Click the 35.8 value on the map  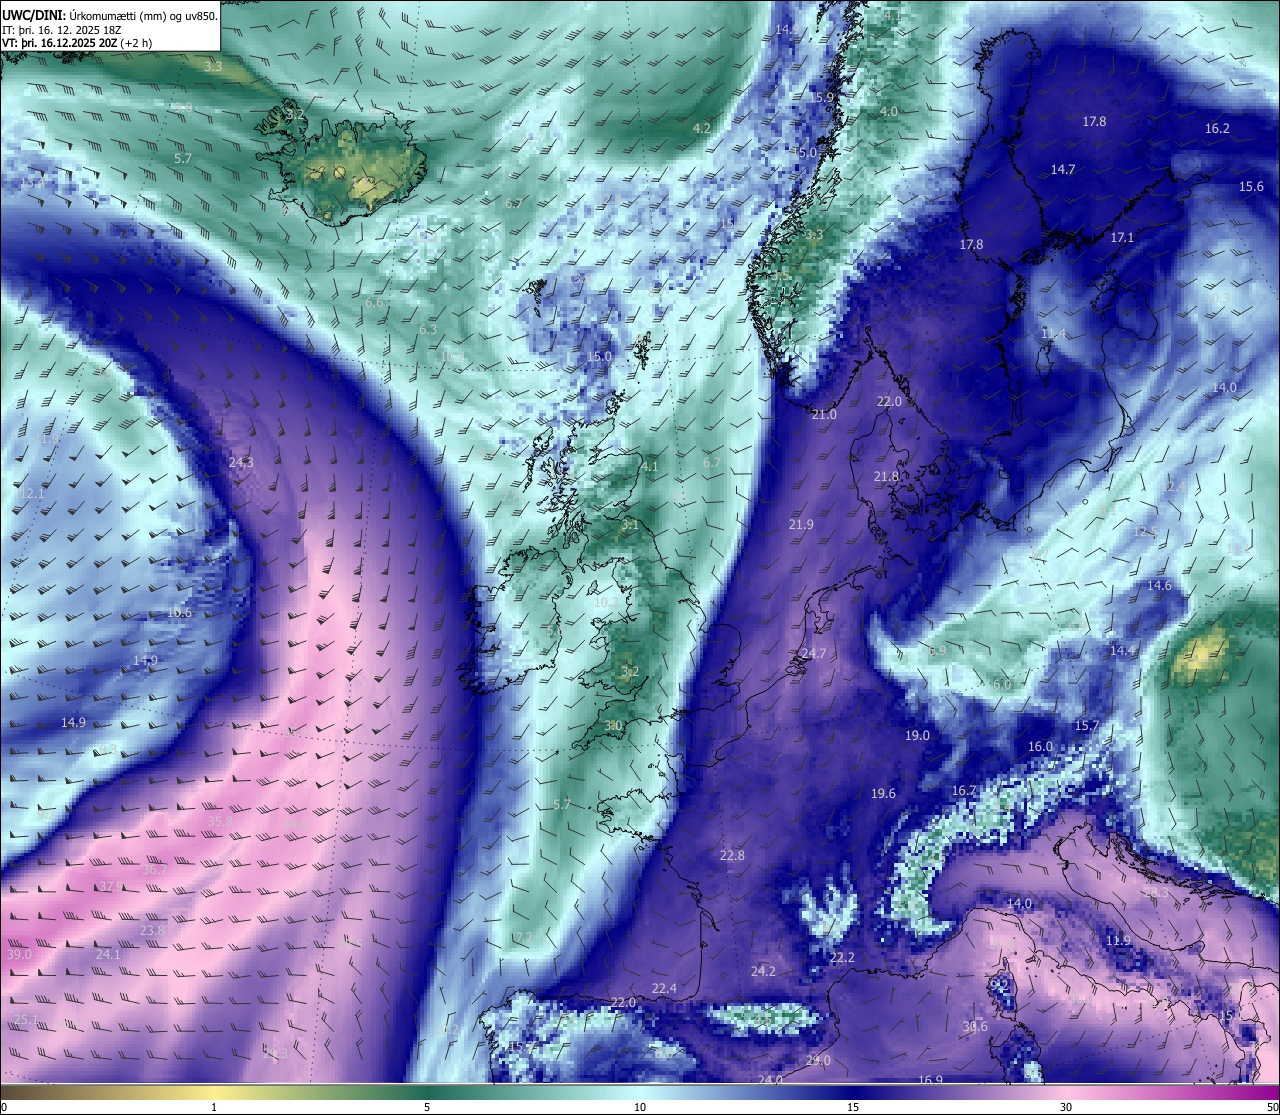220,821
